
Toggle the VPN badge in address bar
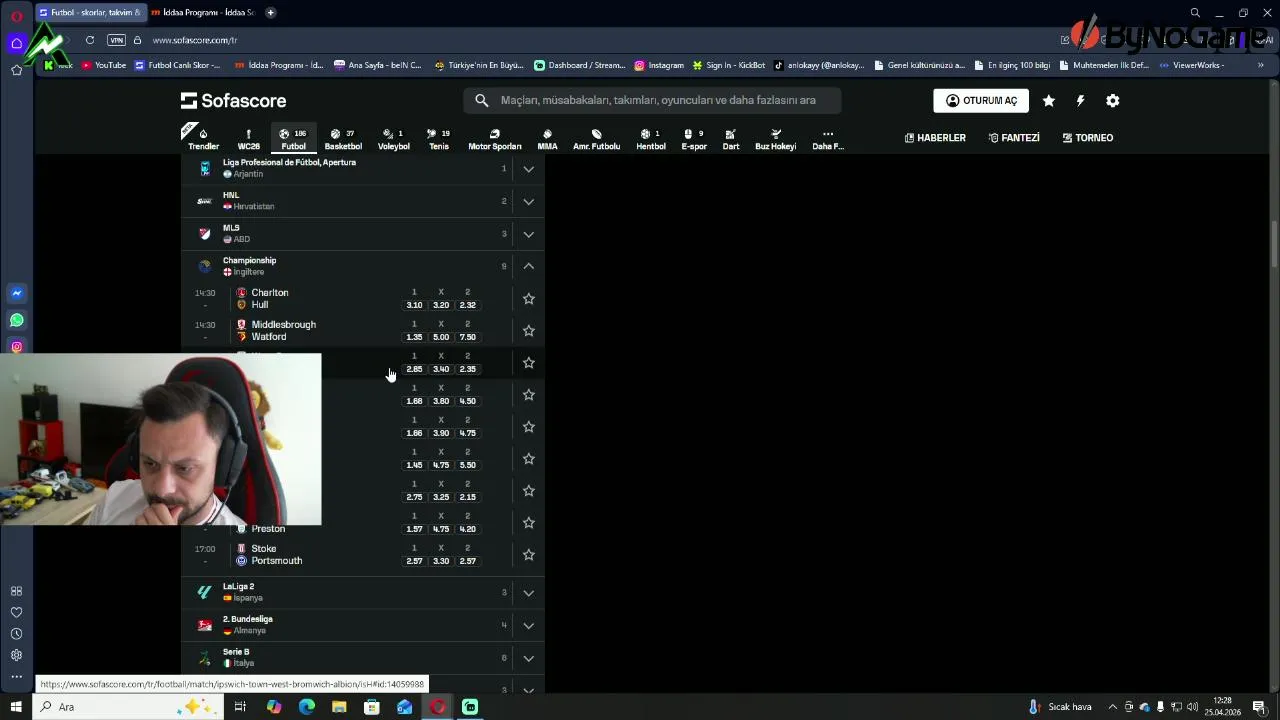pyautogui.click(x=117, y=40)
